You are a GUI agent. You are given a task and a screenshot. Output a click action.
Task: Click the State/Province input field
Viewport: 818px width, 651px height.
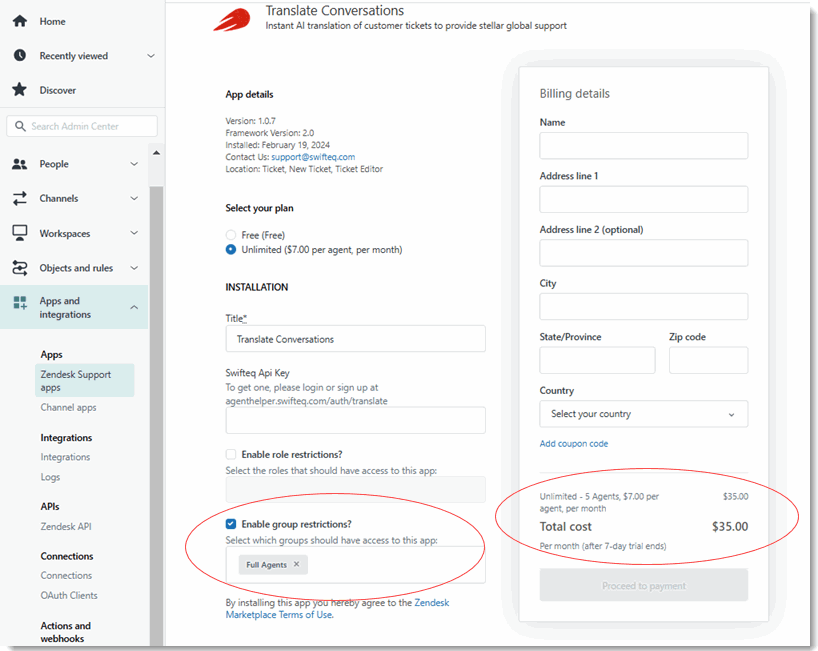pyautogui.click(x=597, y=360)
